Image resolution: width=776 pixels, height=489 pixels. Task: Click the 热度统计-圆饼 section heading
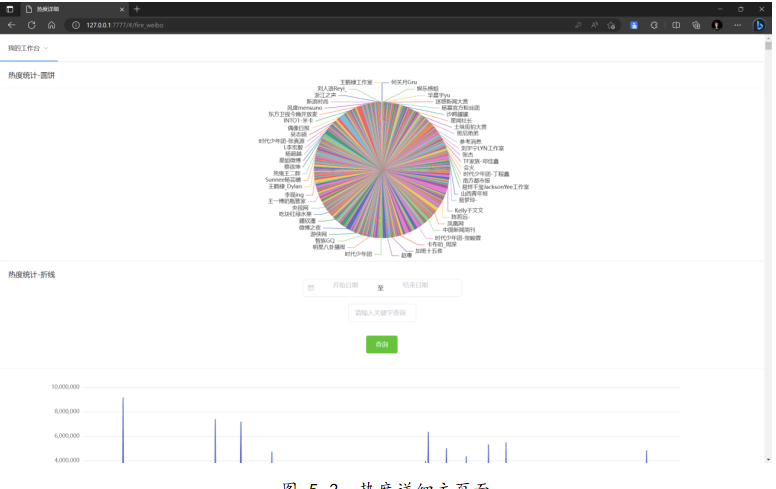(x=32, y=76)
